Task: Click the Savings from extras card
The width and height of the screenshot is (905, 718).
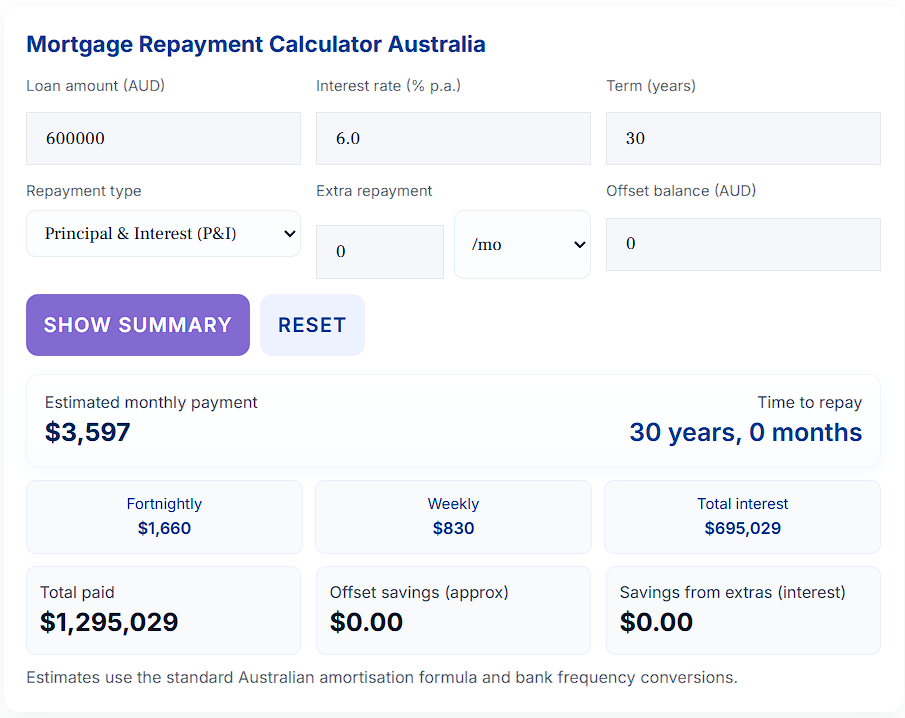Action: [743, 611]
